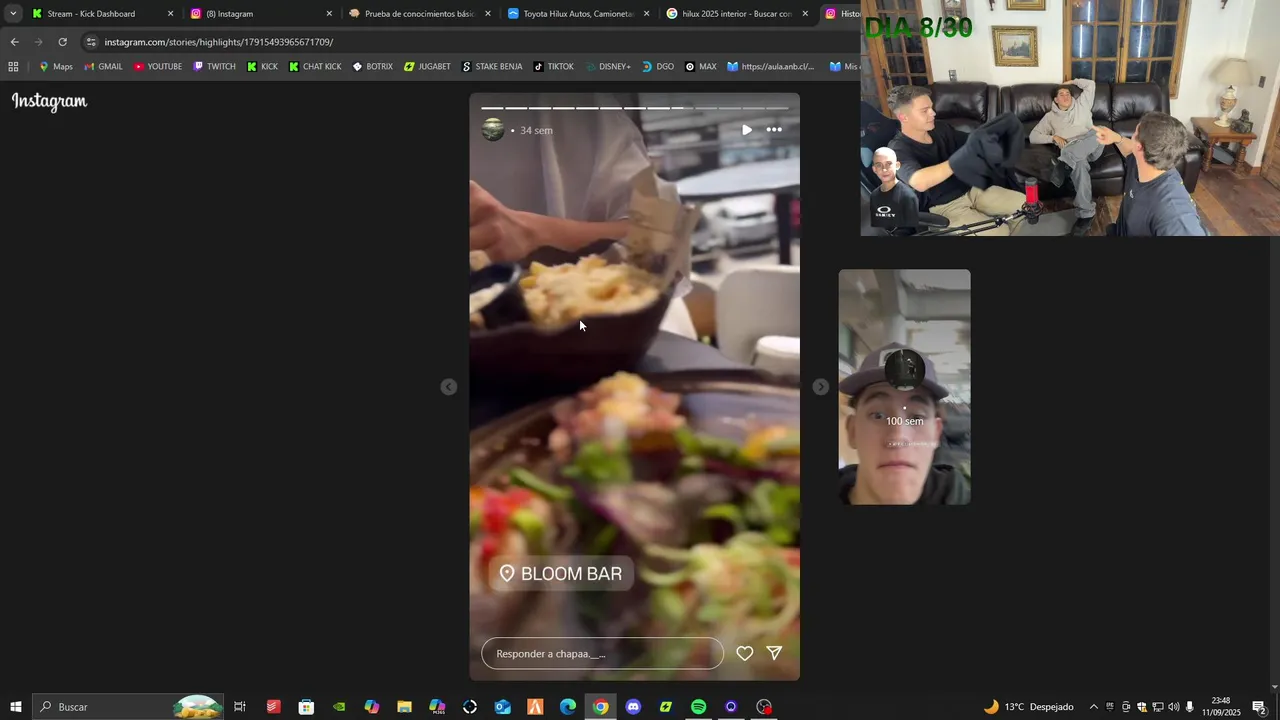Advance to next story with right arrow
The height and width of the screenshot is (720, 1280).
(x=820, y=387)
